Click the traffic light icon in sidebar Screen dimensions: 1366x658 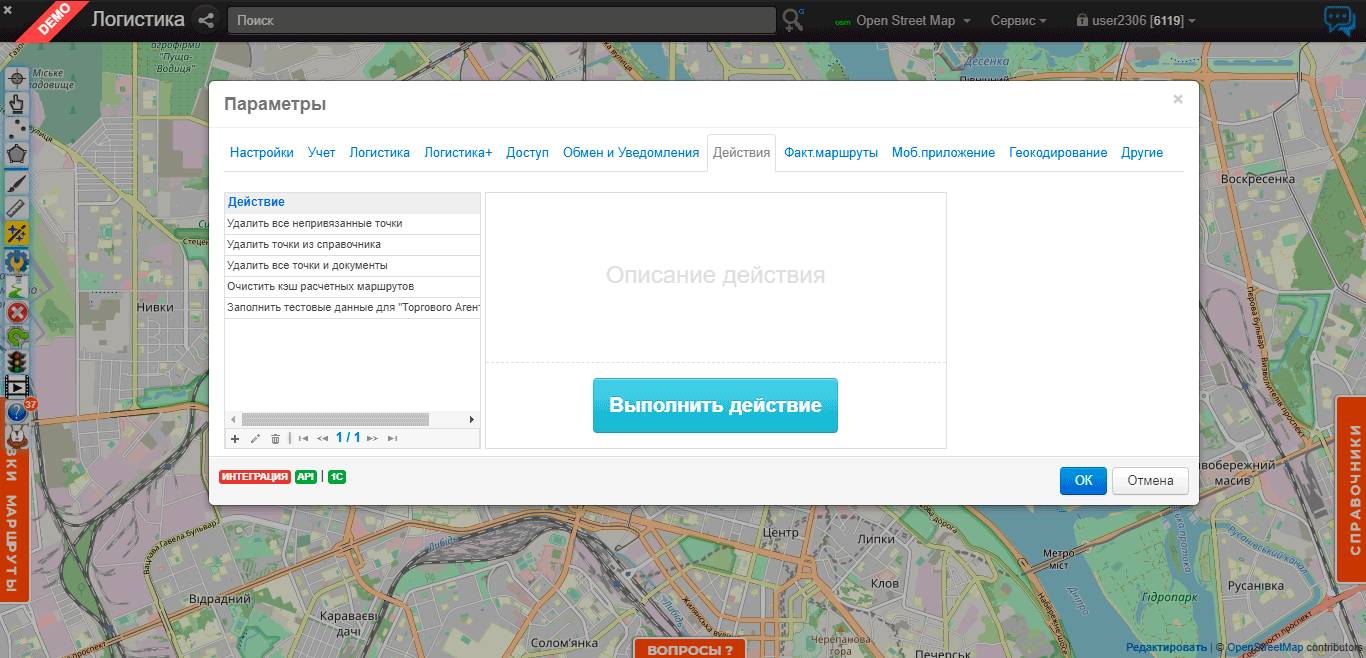17,361
